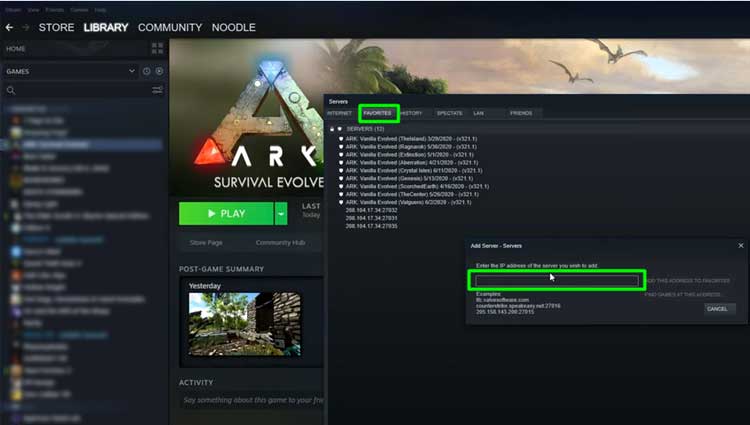This screenshot has height=425, width=750.
Task: Click shield icon on Crystal Isles row
Action: tap(341, 171)
